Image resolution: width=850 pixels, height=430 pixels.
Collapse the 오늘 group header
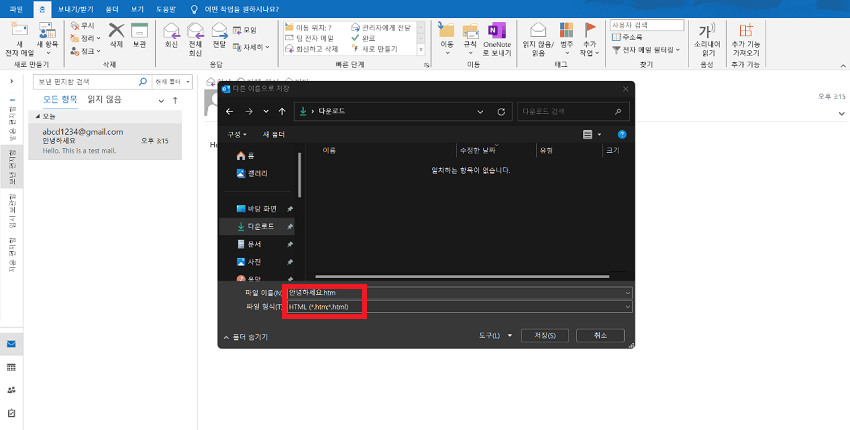(37, 117)
